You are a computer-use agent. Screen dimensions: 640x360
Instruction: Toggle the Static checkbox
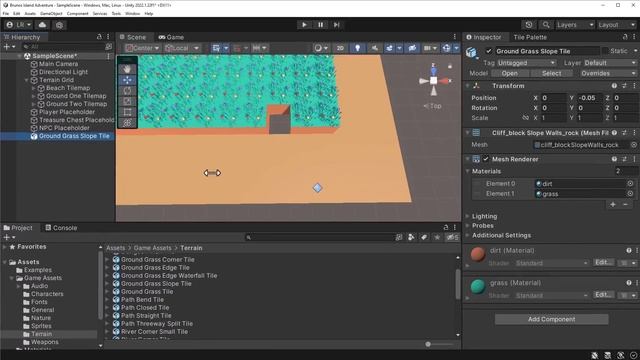605,51
